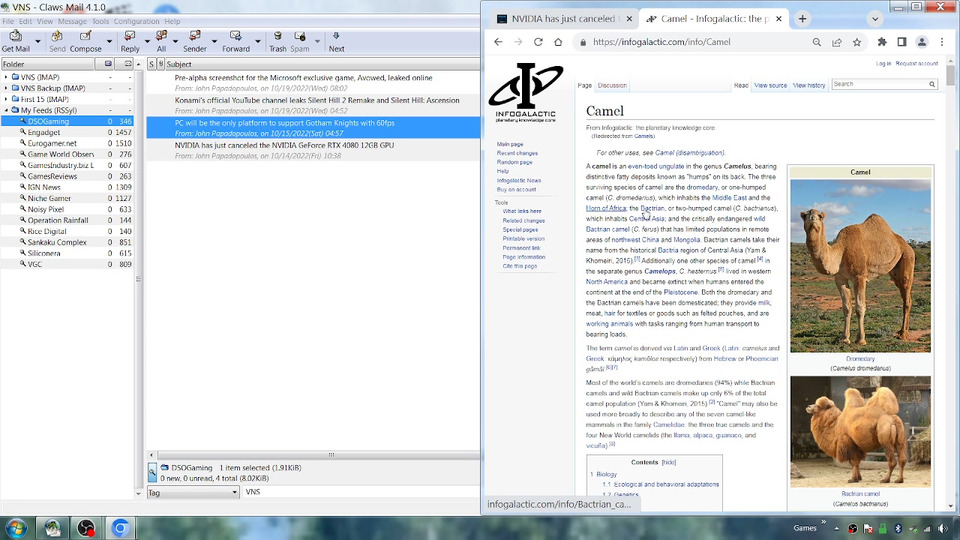Click the Infogalactic logo
Viewport: 960px width, 540px height.
point(526,92)
